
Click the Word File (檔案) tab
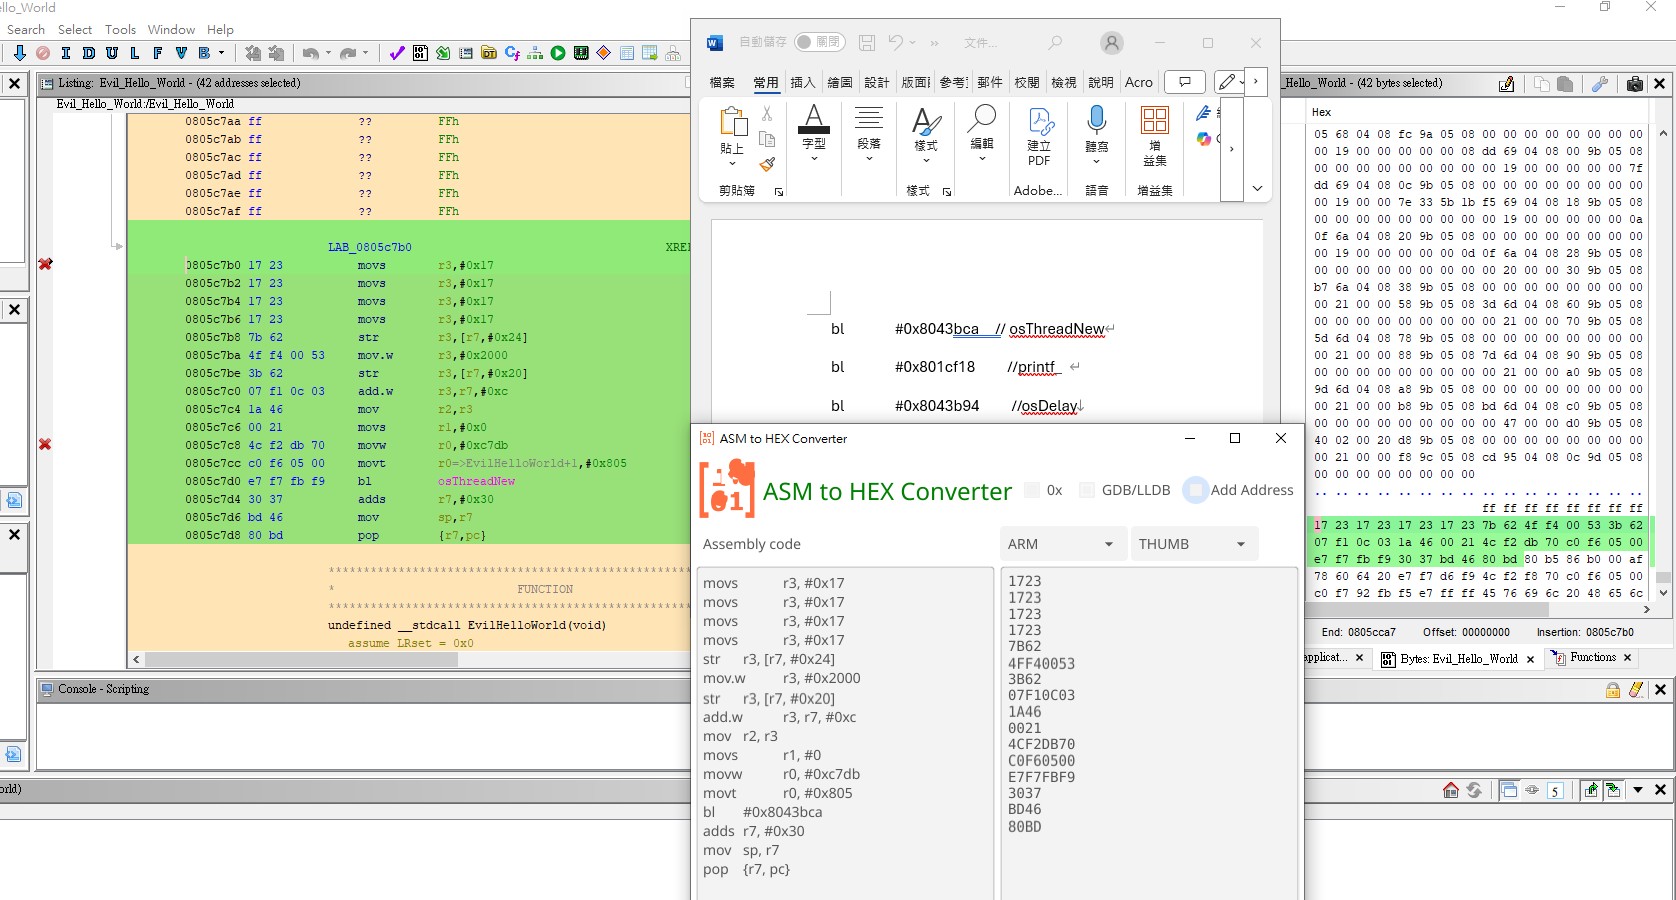(722, 82)
